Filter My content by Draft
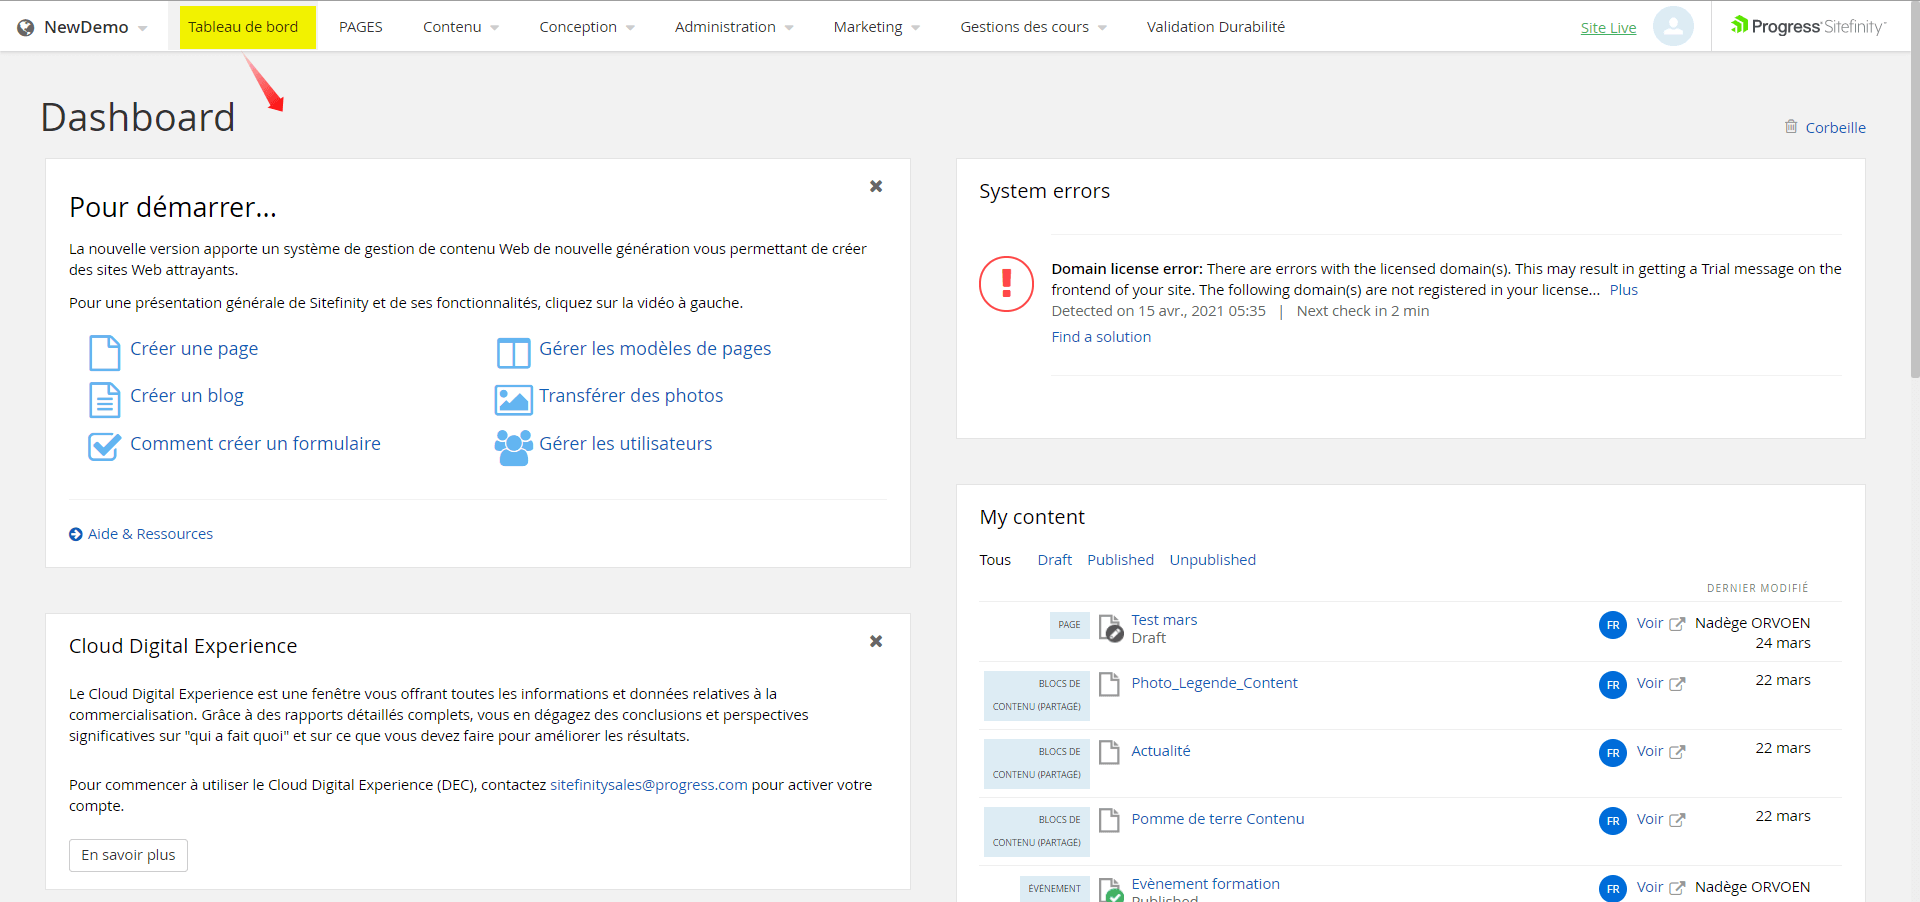Screen dimensions: 1920x902 click(x=1054, y=560)
